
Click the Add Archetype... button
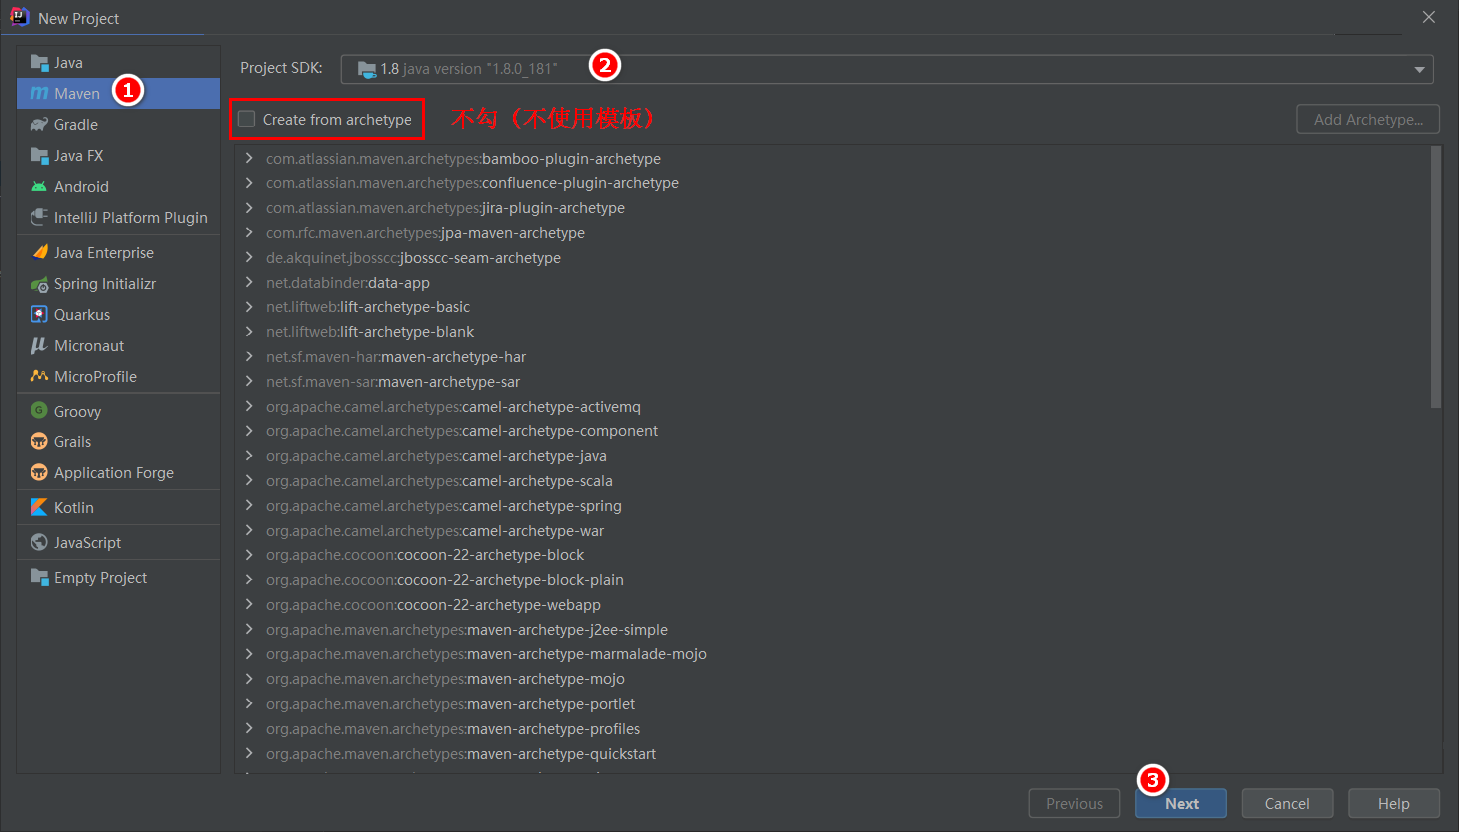(1368, 120)
